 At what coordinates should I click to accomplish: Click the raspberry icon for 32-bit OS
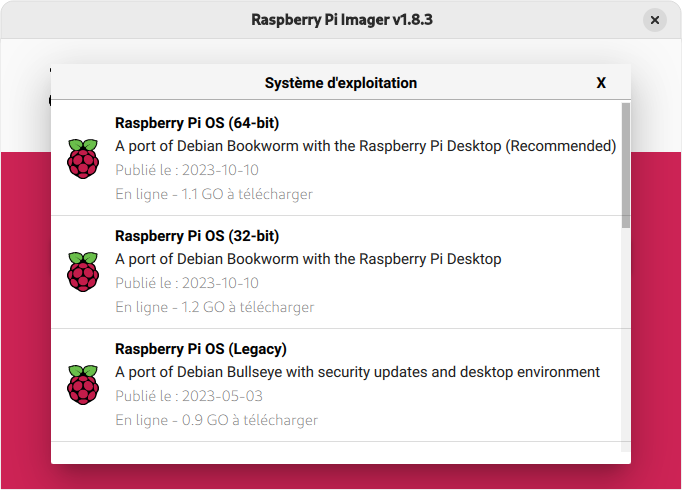pyautogui.click(x=83, y=272)
